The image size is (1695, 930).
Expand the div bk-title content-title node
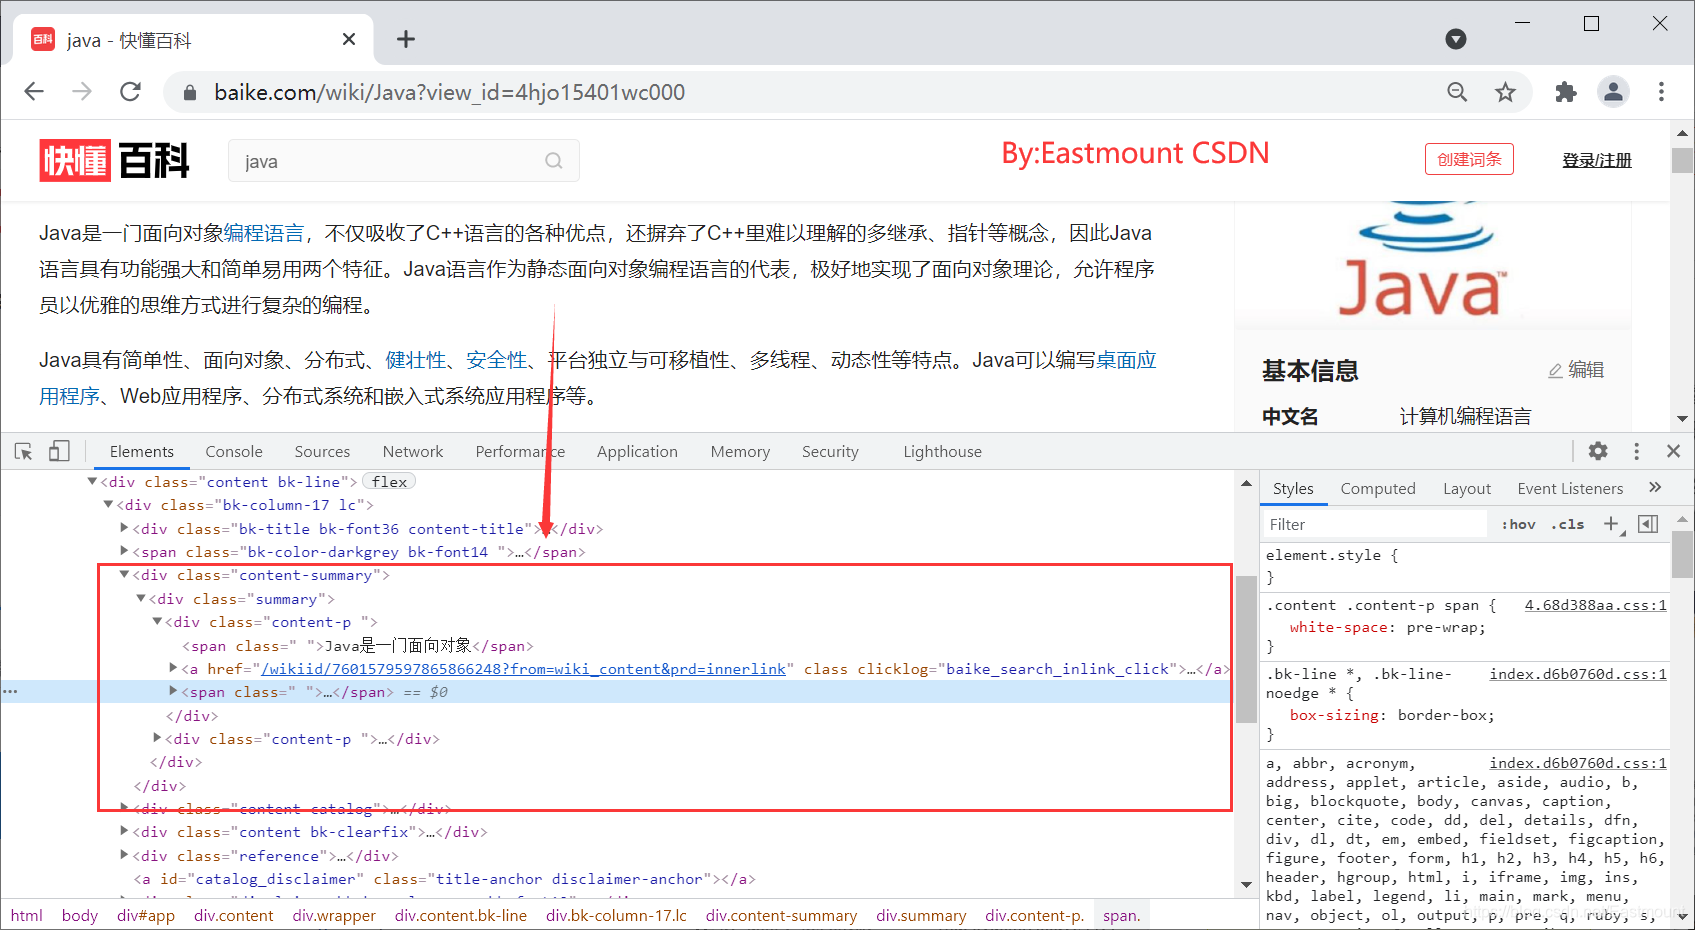pyautogui.click(x=124, y=528)
